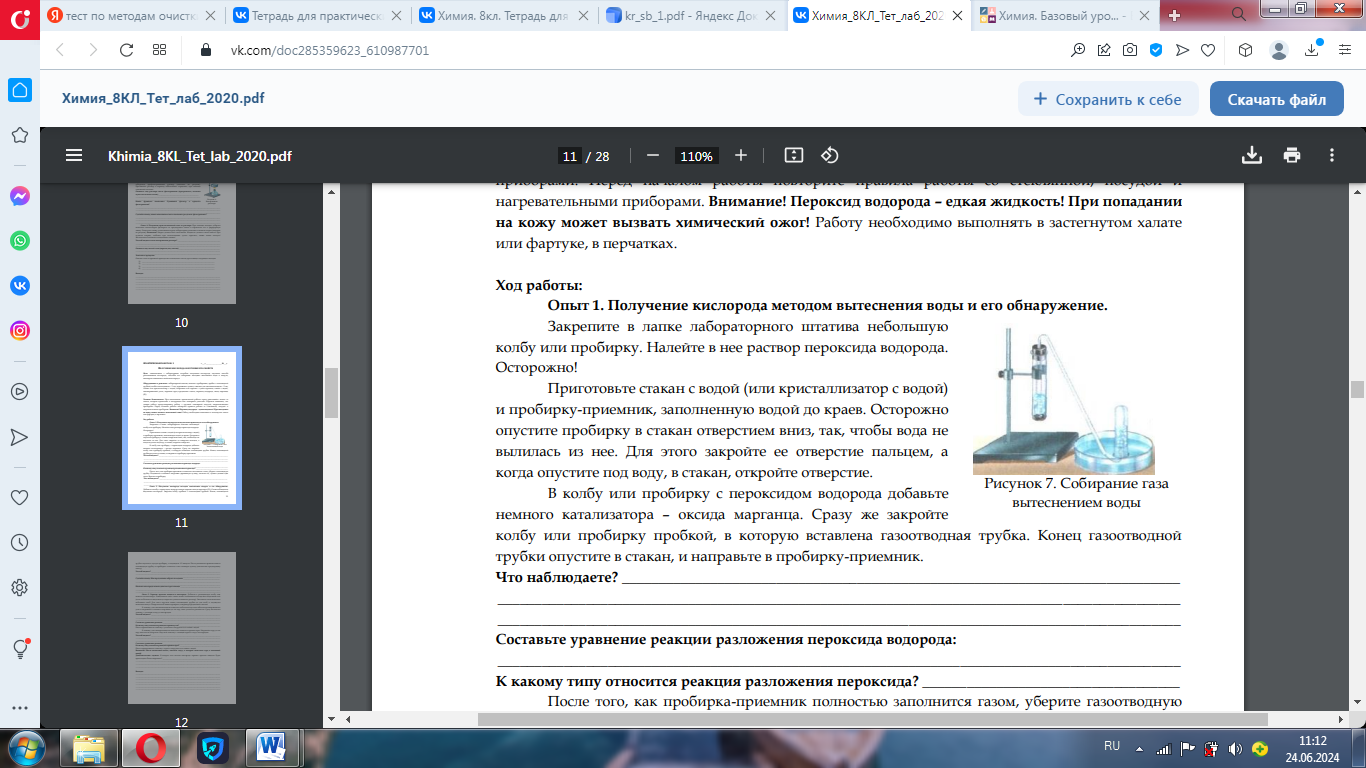This screenshot has width=1366, height=768.
Task: Open the lightbulb tips icon in sidebar
Action: click(19, 648)
